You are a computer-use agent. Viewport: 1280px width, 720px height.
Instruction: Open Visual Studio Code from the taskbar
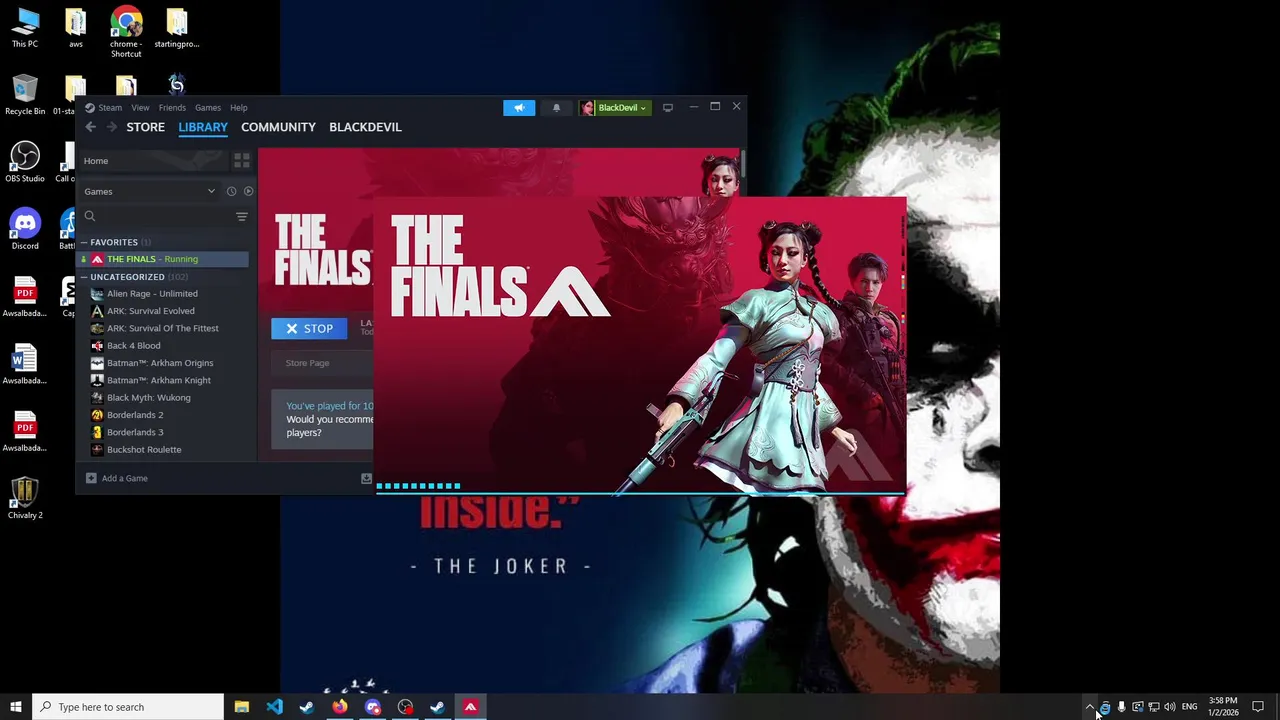coord(274,707)
